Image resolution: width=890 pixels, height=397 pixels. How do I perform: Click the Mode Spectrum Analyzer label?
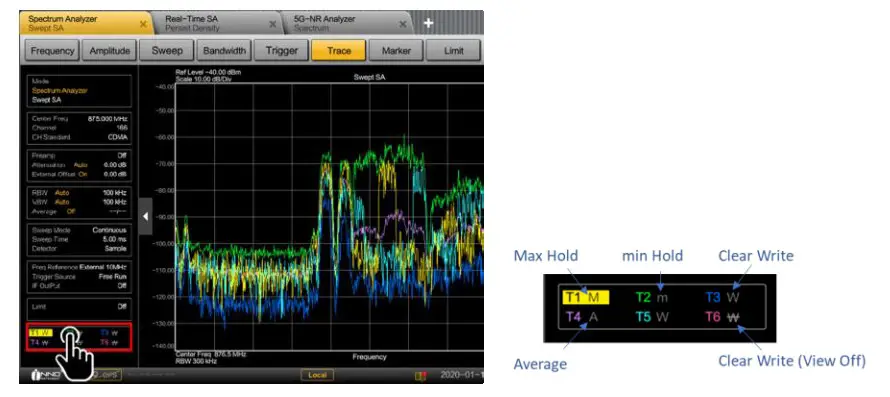pyautogui.click(x=60, y=90)
